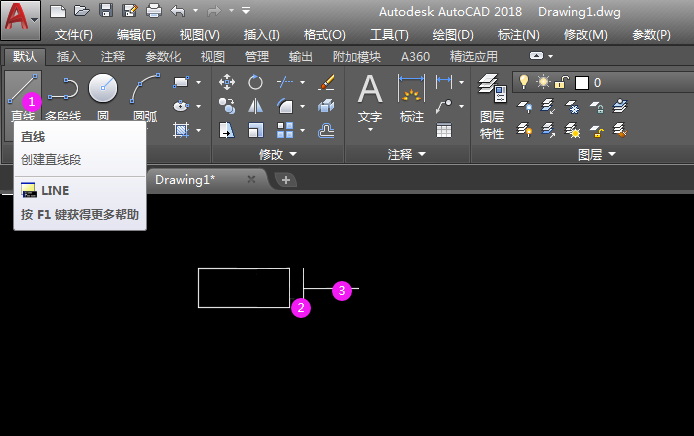Insert a Table from annotation panel
Viewport: 694px width, 436px height.
444,130
